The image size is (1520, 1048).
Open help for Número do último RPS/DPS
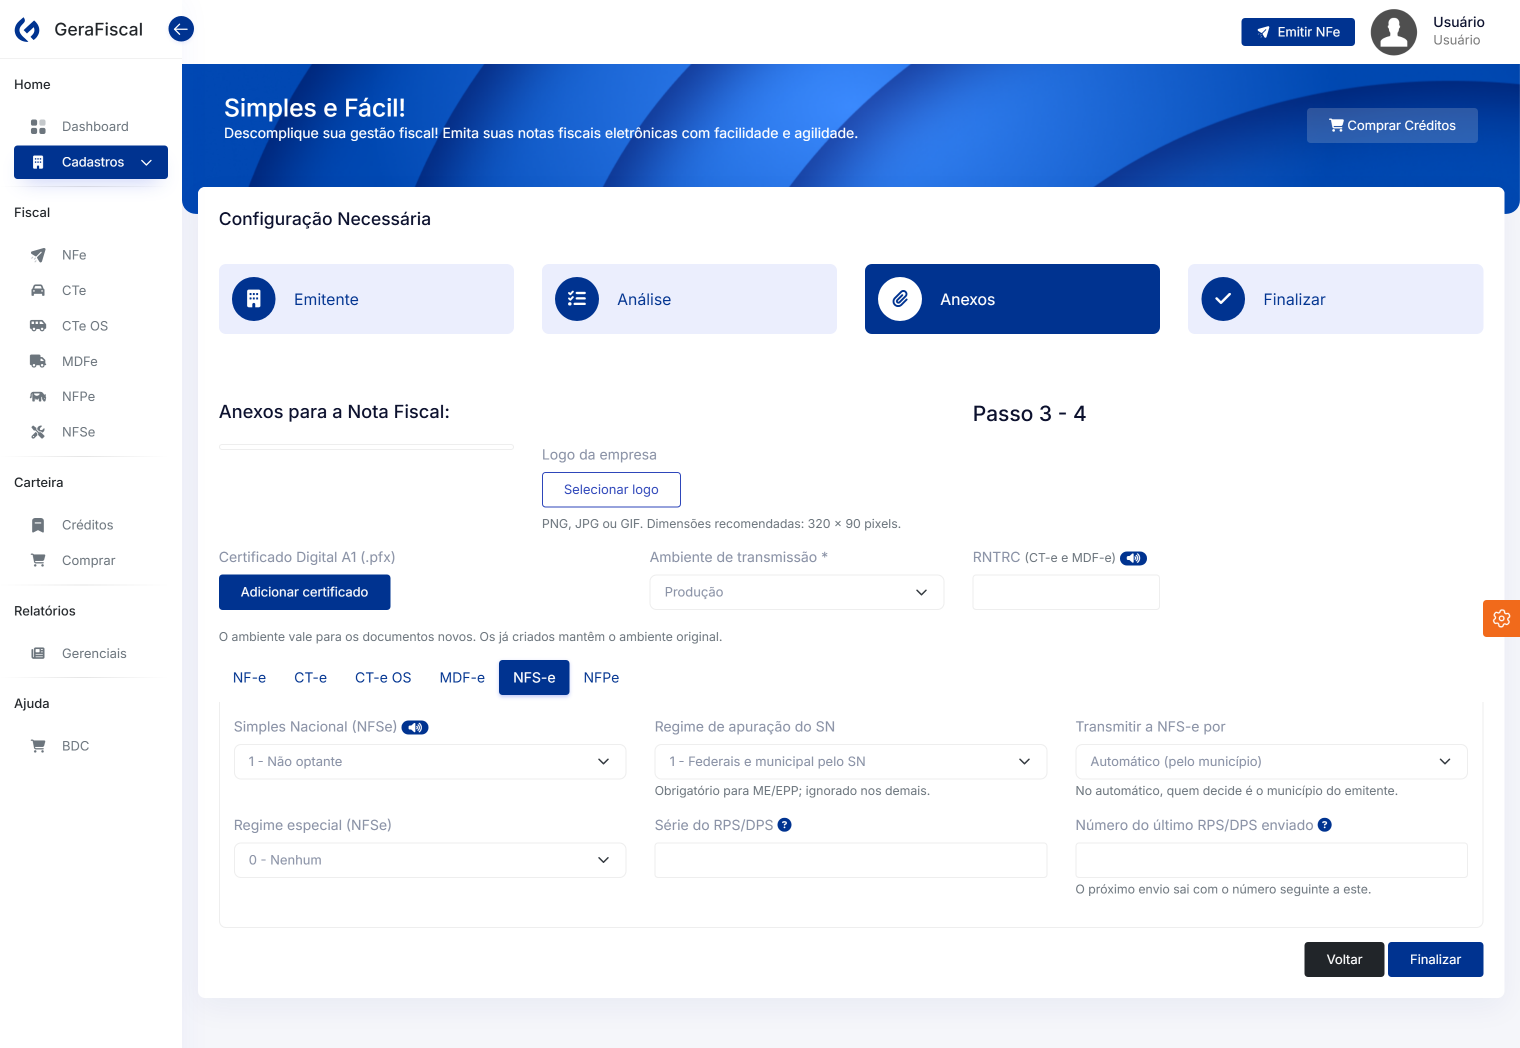click(x=1325, y=825)
